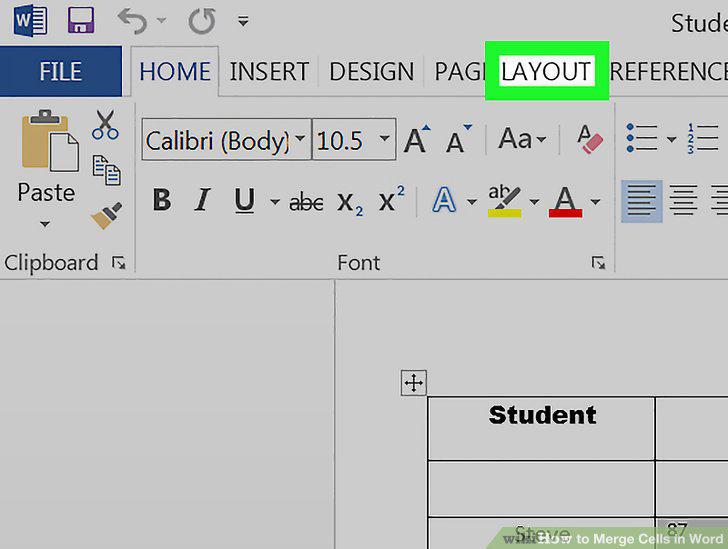
Task: Cut selection with the scissors icon
Action: pyautogui.click(x=105, y=124)
